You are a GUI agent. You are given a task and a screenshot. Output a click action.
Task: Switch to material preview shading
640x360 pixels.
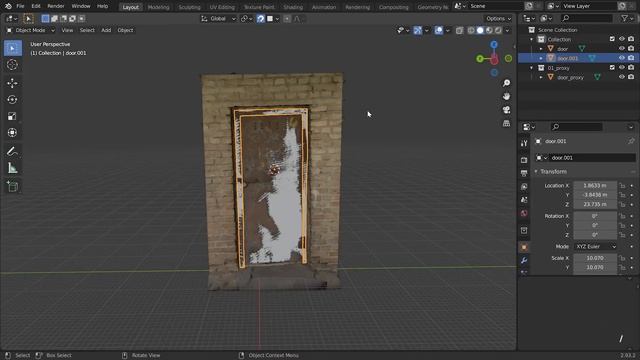pos(489,30)
